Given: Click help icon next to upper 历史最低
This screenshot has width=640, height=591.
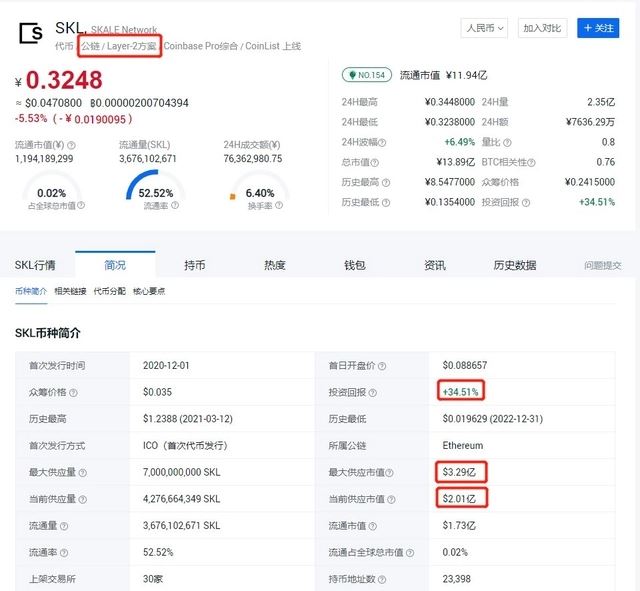Looking at the screenshot, I should click(x=386, y=203).
